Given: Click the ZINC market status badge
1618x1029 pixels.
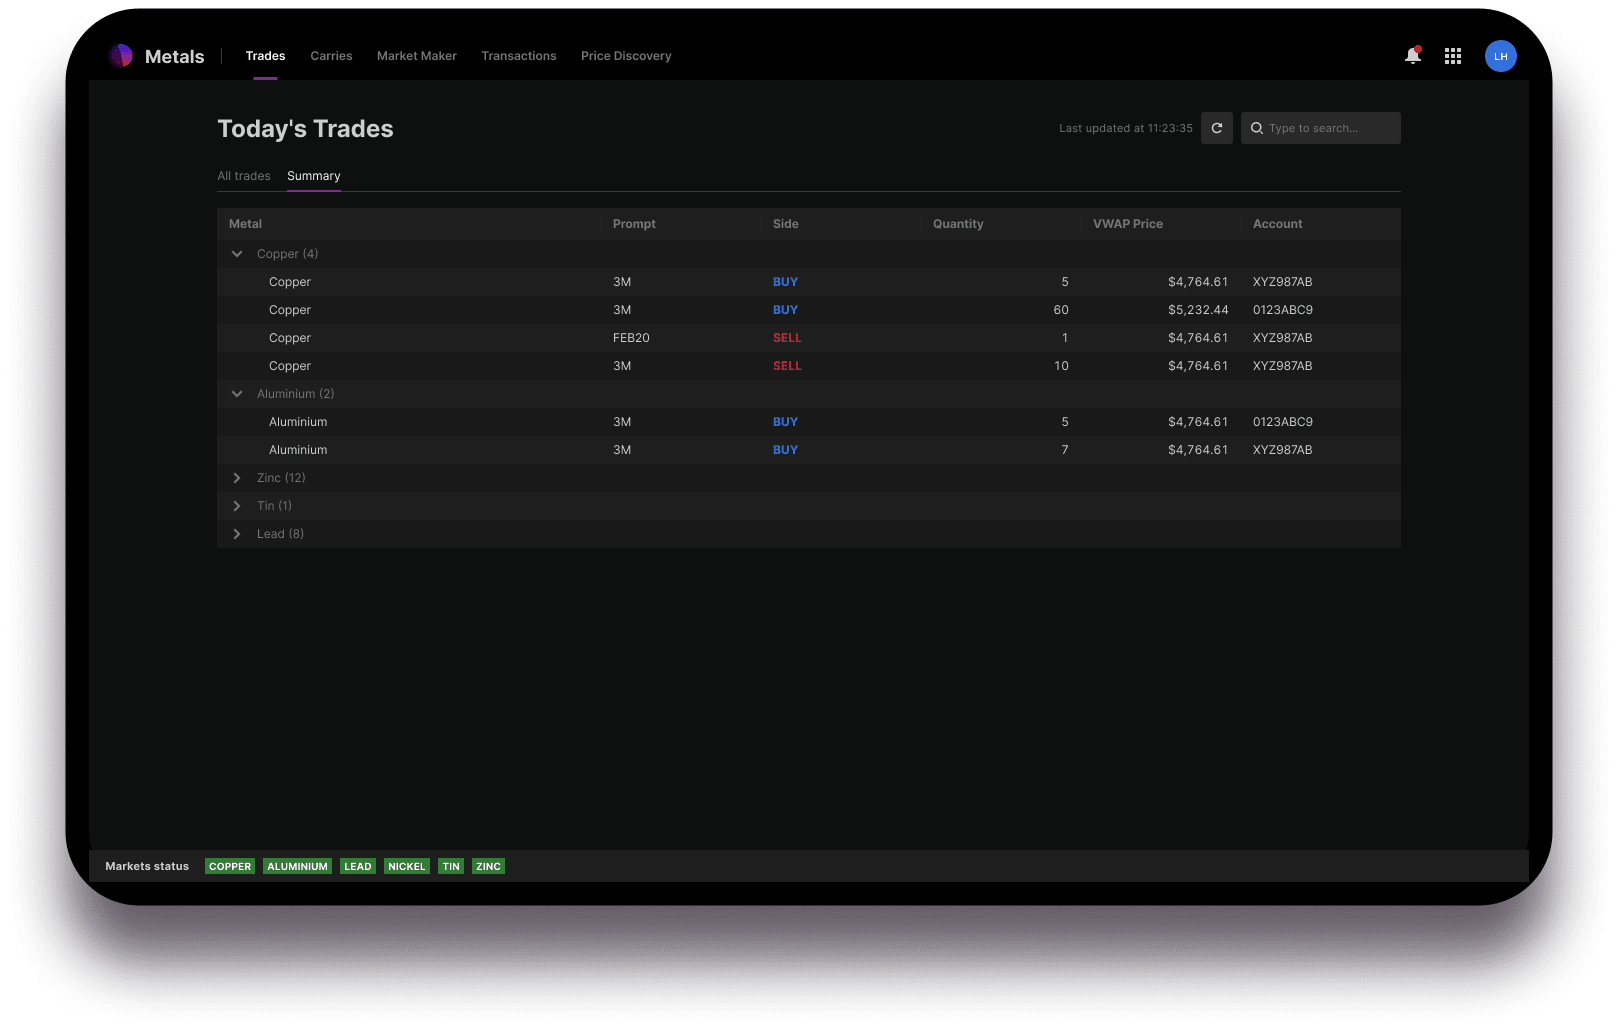Looking at the screenshot, I should [488, 866].
